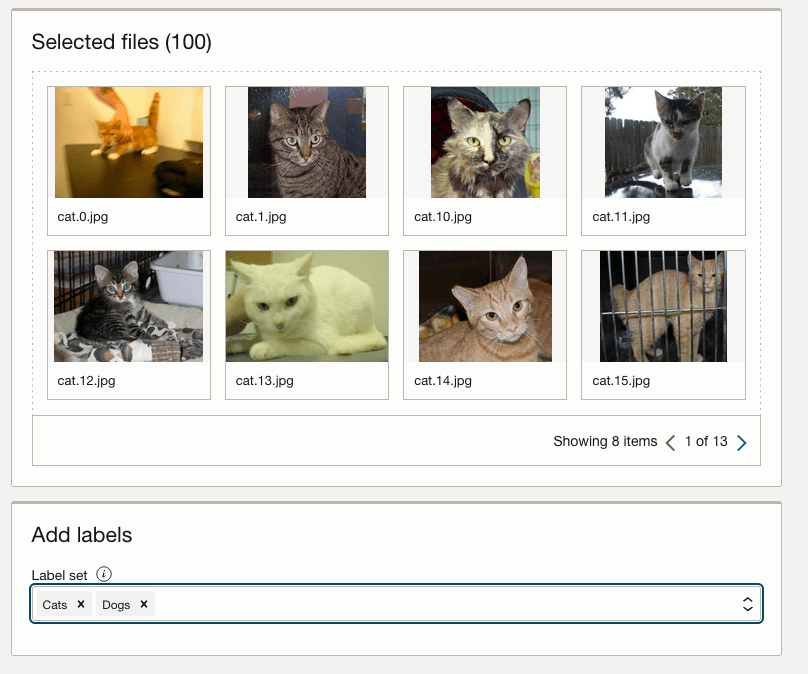Click the '1 of 13' page indicator
This screenshot has height=674, width=808.
pos(706,441)
